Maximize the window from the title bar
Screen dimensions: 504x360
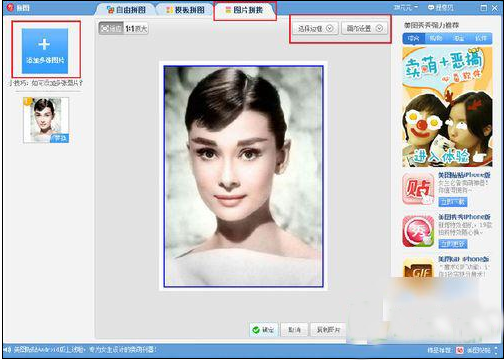tap(484, 8)
